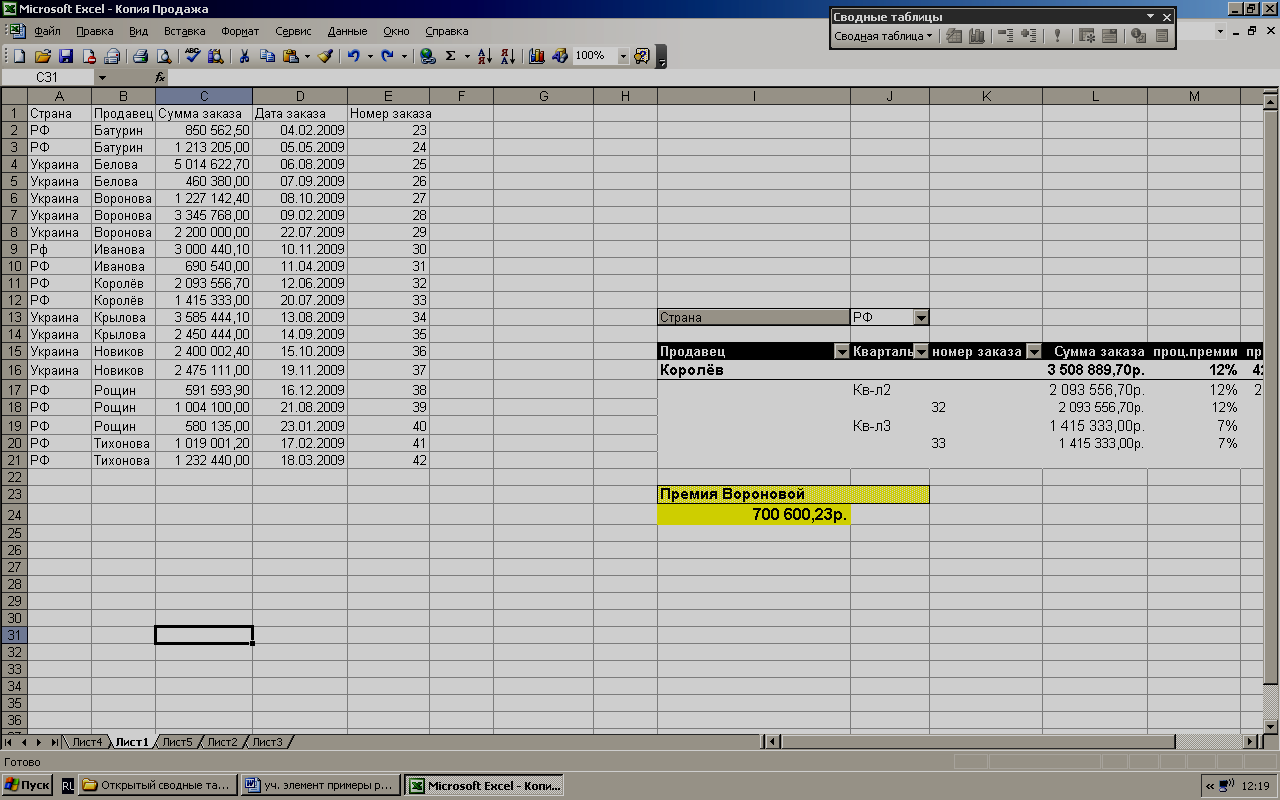Sort ascending using the A-Z icon
This screenshot has width=1280, height=800.
[x=484, y=56]
